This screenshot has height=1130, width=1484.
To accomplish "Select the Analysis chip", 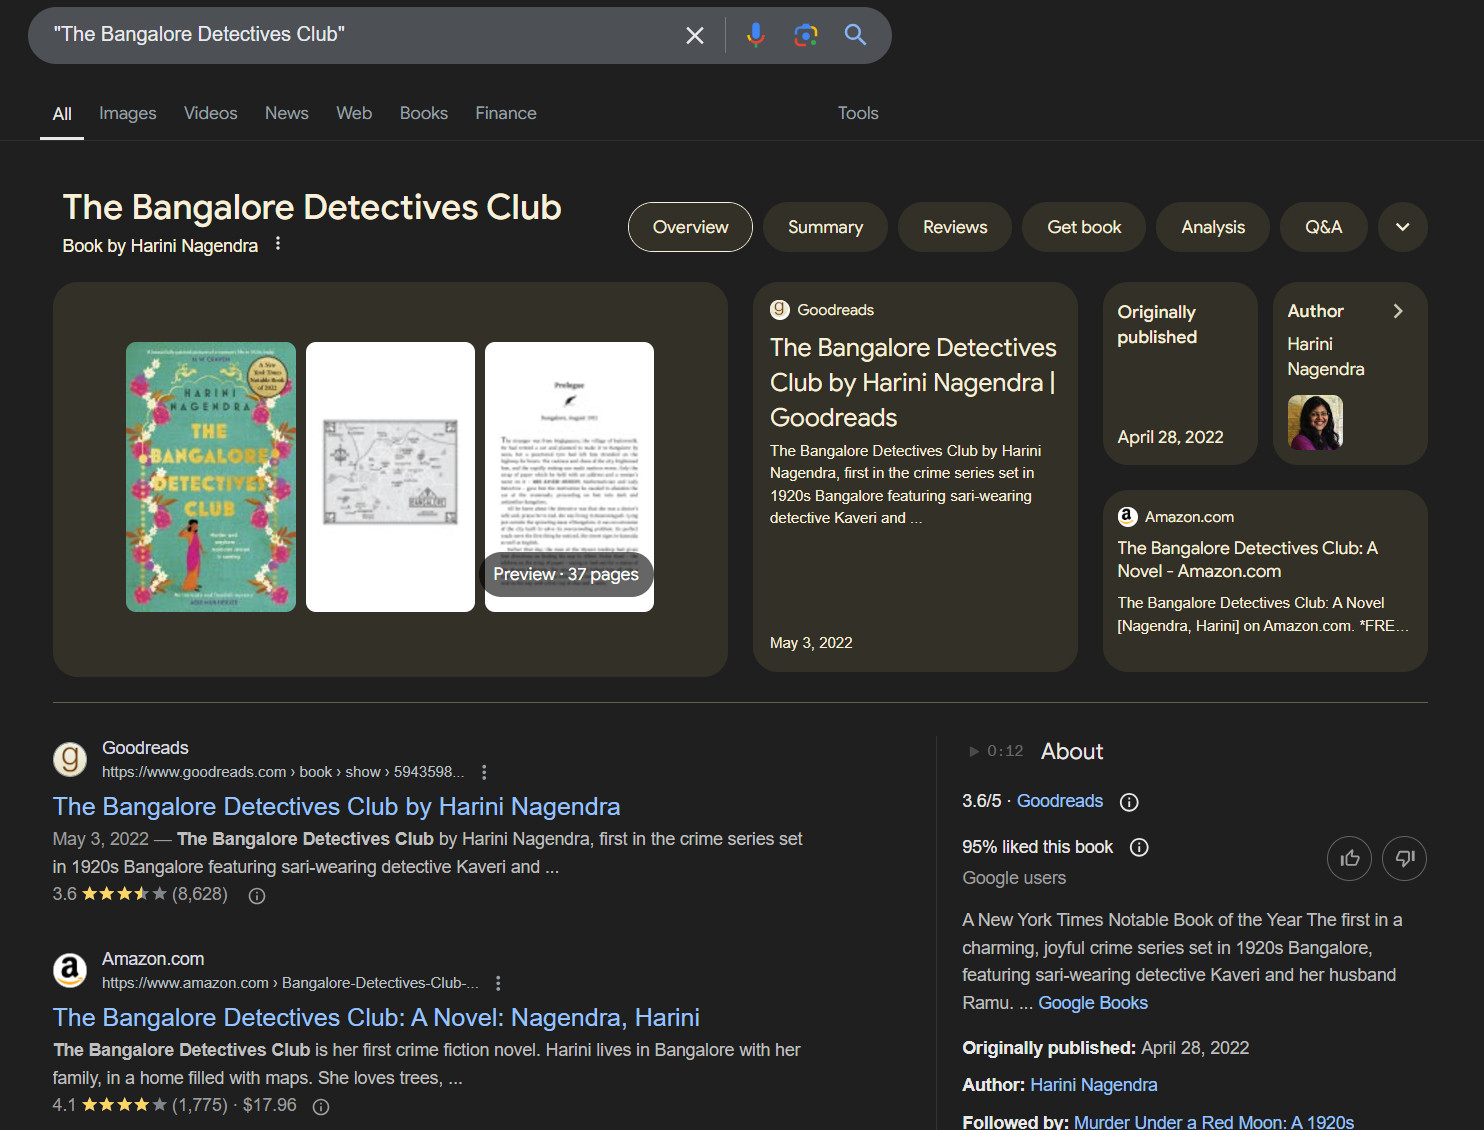I will 1213,227.
